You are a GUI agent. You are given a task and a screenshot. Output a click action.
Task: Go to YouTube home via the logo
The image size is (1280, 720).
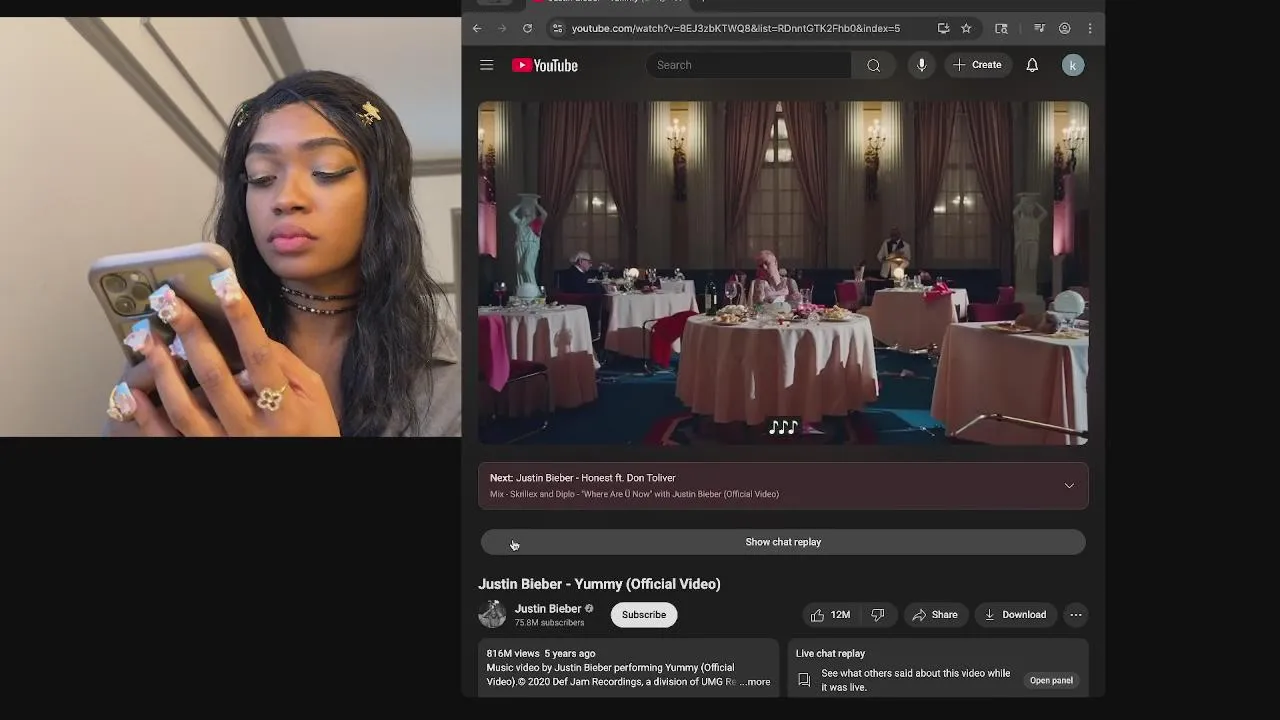(x=545, y=65)
